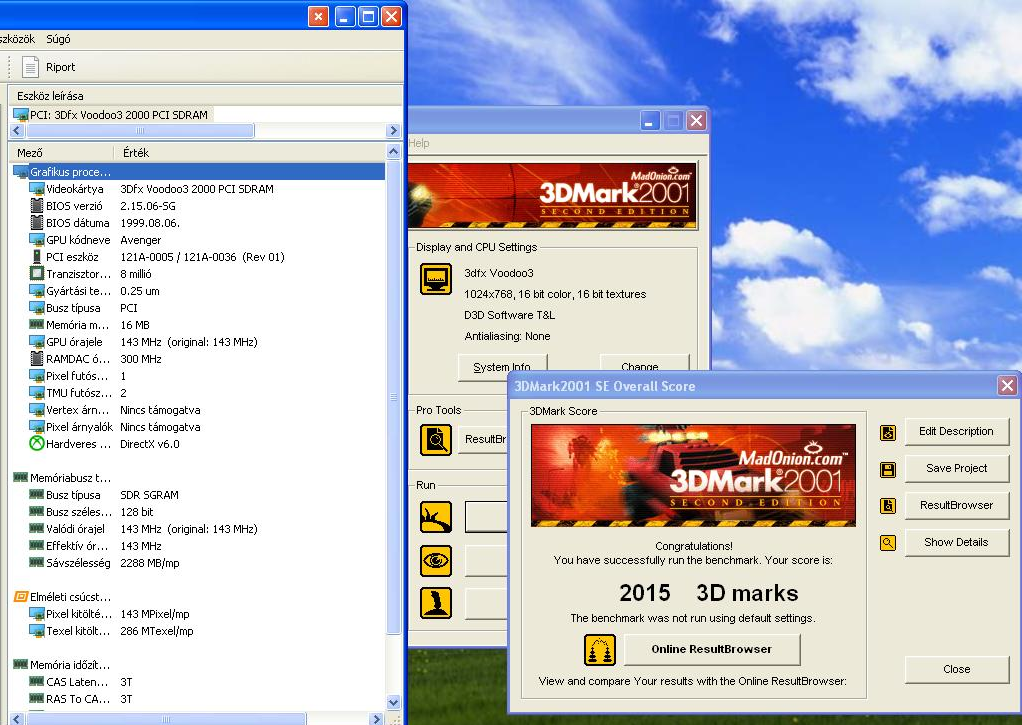
Task: Click the details pane scroll-down arrow
Action: (394, 703)
